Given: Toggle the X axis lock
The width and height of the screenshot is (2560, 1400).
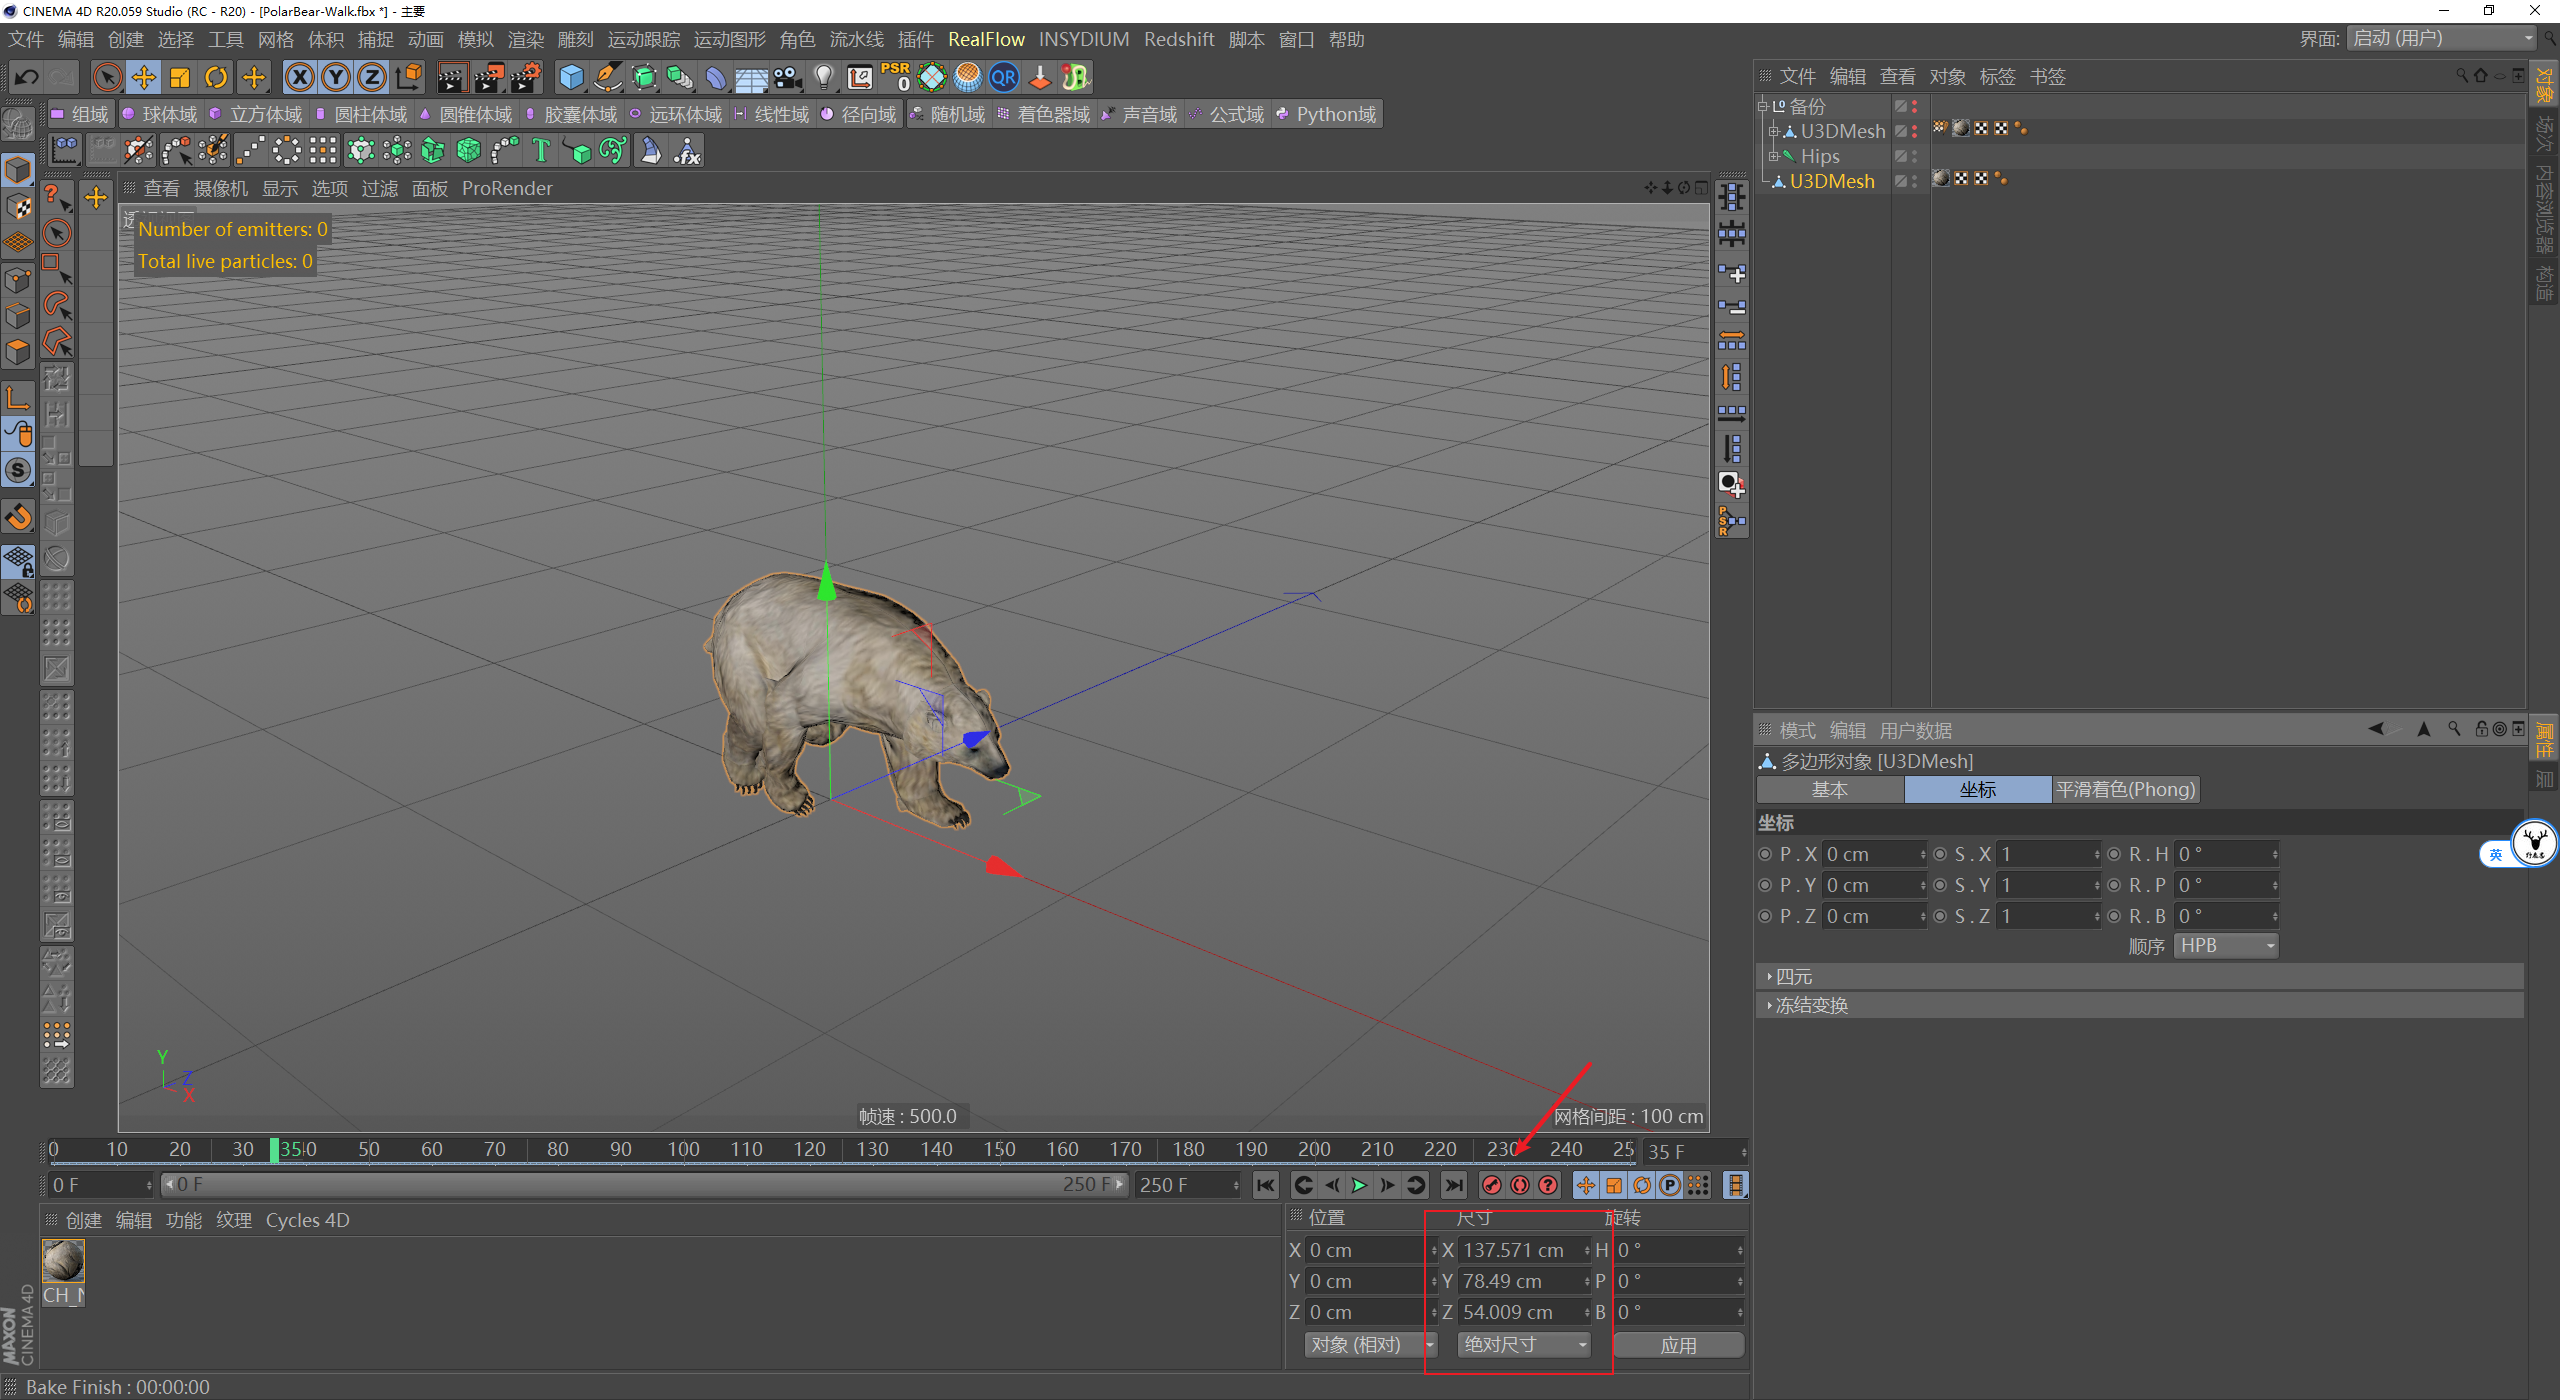Looking at the screenshot, I should coord(299,77).
